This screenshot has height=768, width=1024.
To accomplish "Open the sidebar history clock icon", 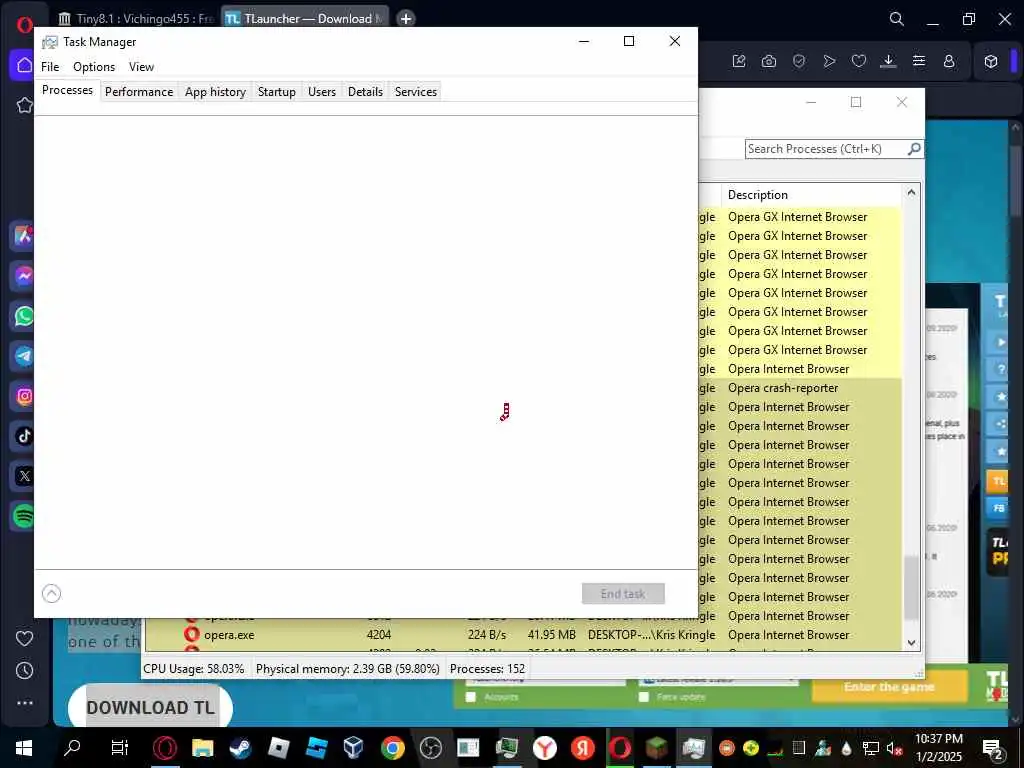I will [x=24, y=671].
